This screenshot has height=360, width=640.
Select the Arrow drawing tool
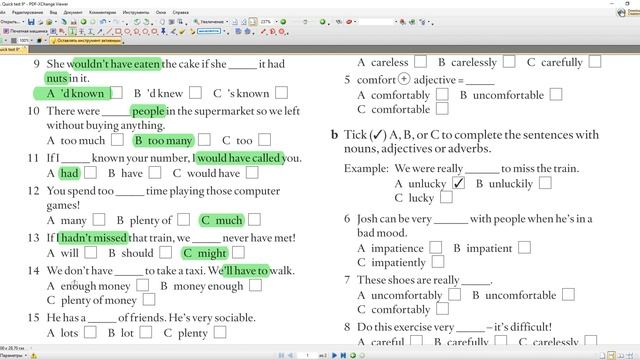(x=100, y=31)
